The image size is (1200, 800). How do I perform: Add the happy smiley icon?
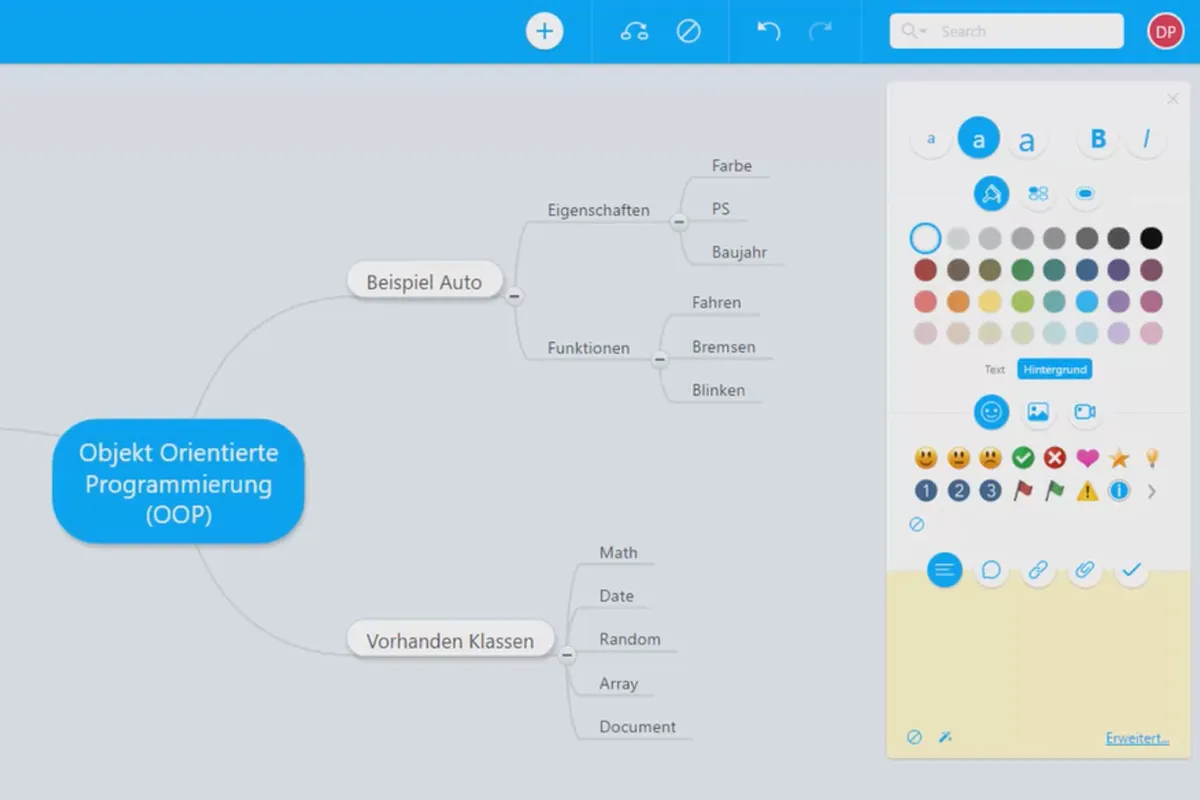(x=926, y=458)
